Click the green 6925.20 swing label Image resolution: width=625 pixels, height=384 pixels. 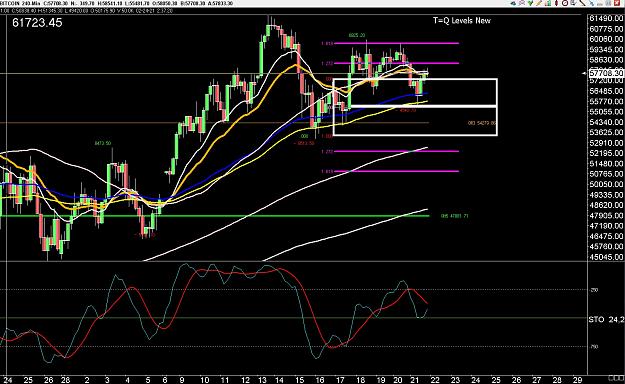click(x=357, y=35)
